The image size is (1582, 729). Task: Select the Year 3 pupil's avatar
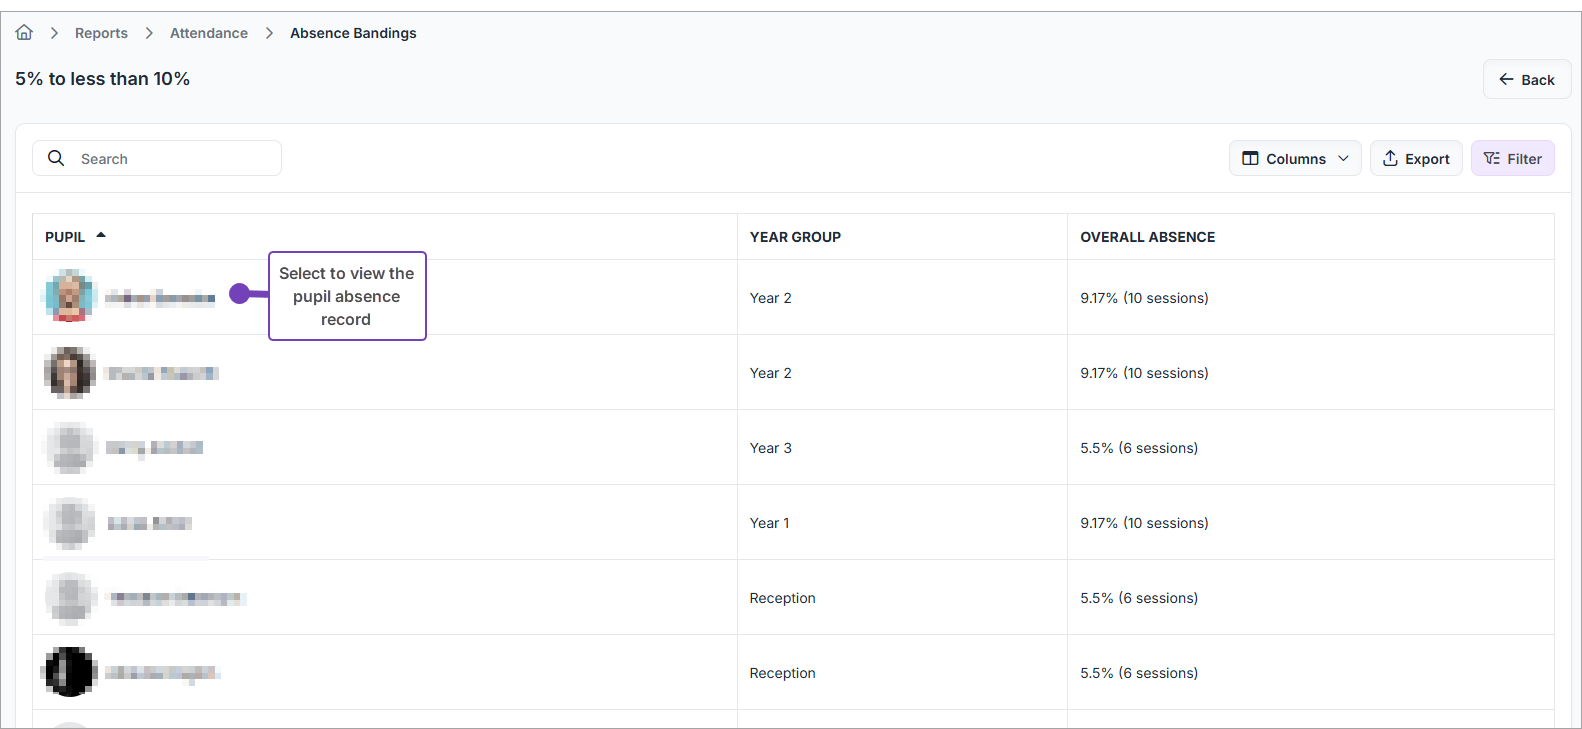[x=70, y=447]
